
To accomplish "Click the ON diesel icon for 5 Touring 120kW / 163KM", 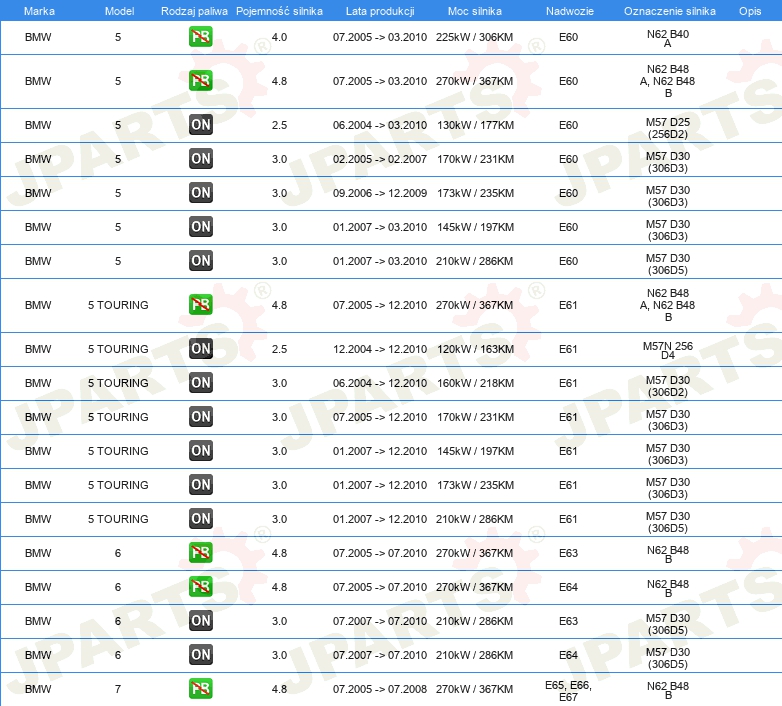I will click(201, 349).
